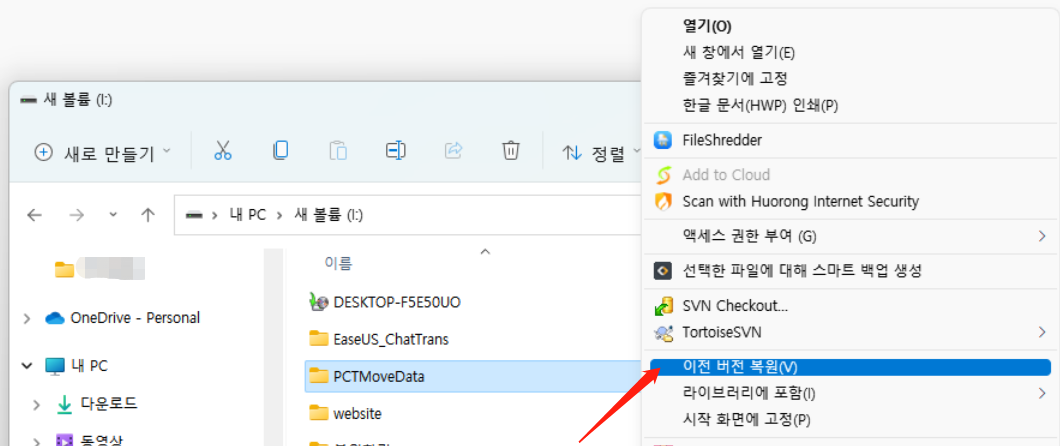Click the EaseUS_ChatTrans folder icon
The height and width of the screenshot is (446, 1060).
(x=318, y=339)
